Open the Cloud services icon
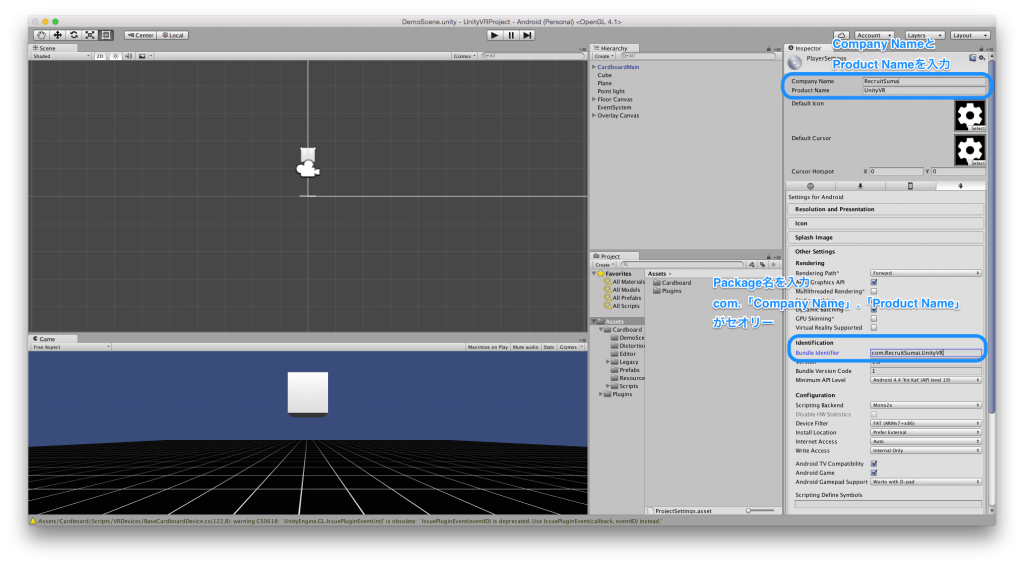 (841, 35)
